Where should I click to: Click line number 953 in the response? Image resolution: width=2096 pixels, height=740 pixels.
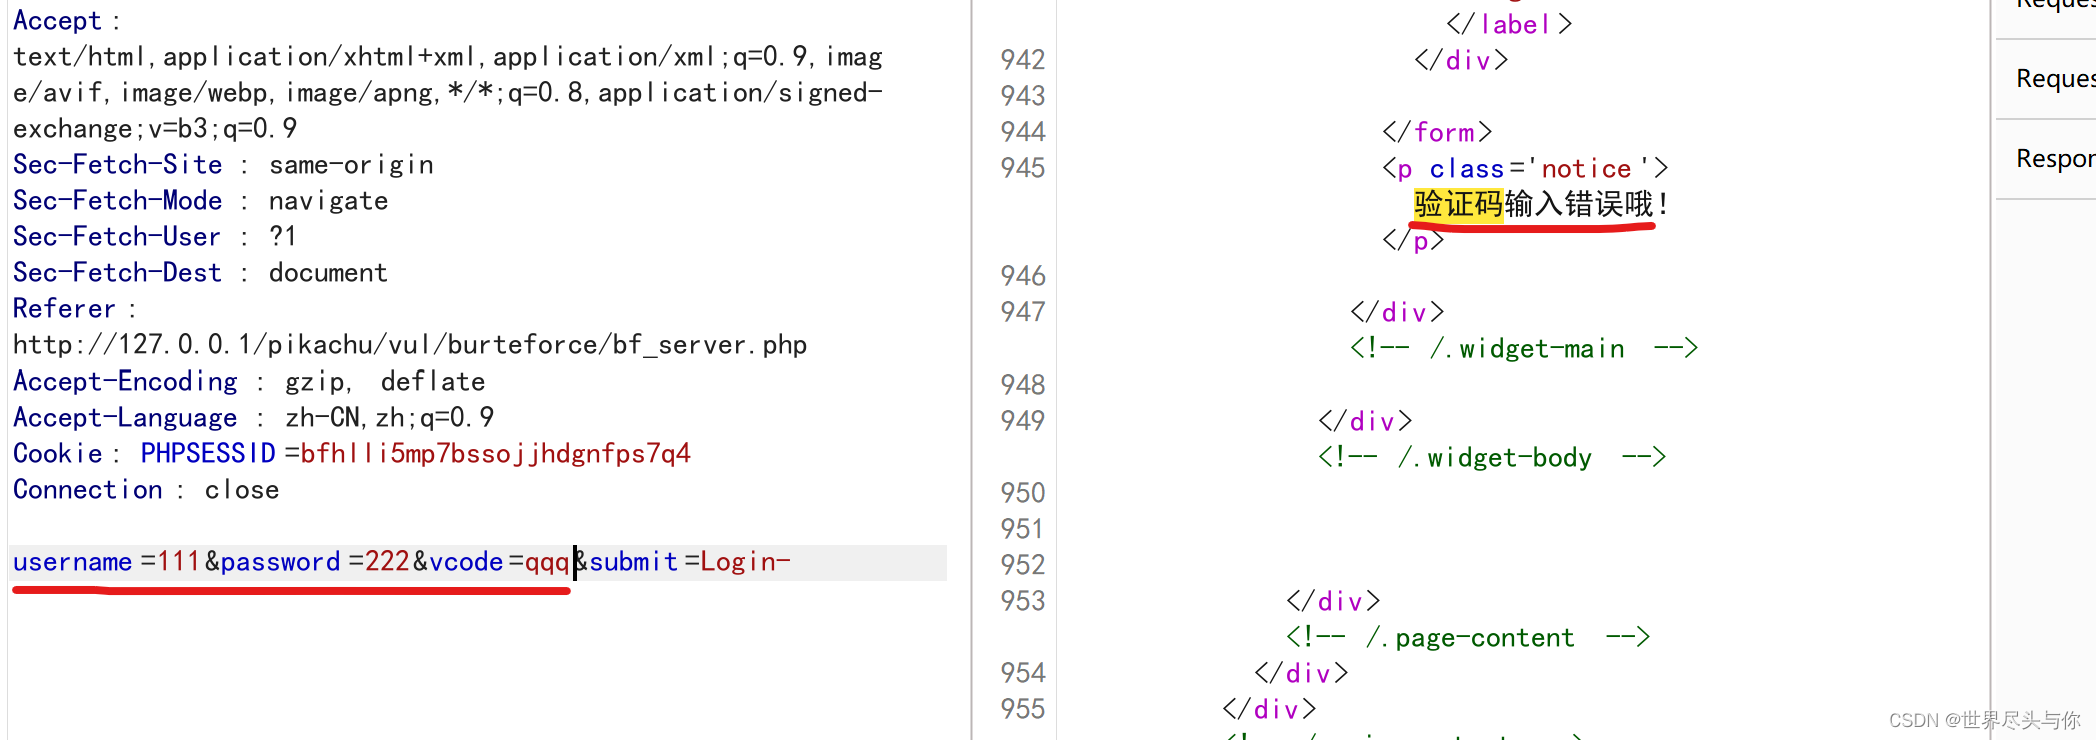(x=1023, y=601)
